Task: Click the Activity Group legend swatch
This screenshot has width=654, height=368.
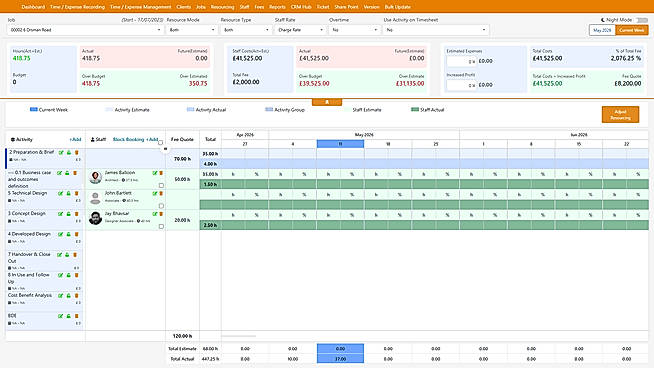Action: [269, 110]
